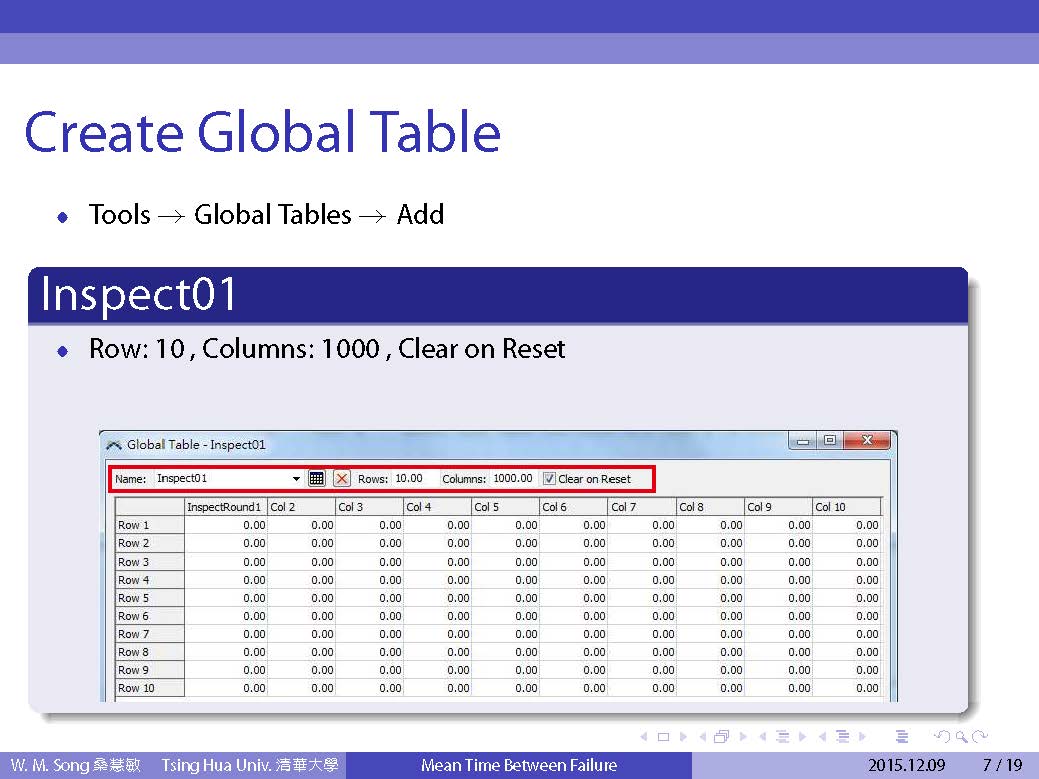Open the Name dropdown arrow for Inspect01

pos(296,479)
